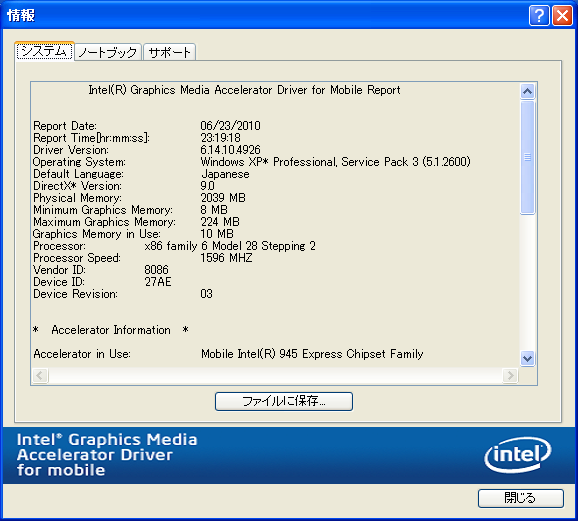Switch to the ノートブック tab
The image size is (578, 521).
[108, 52]
